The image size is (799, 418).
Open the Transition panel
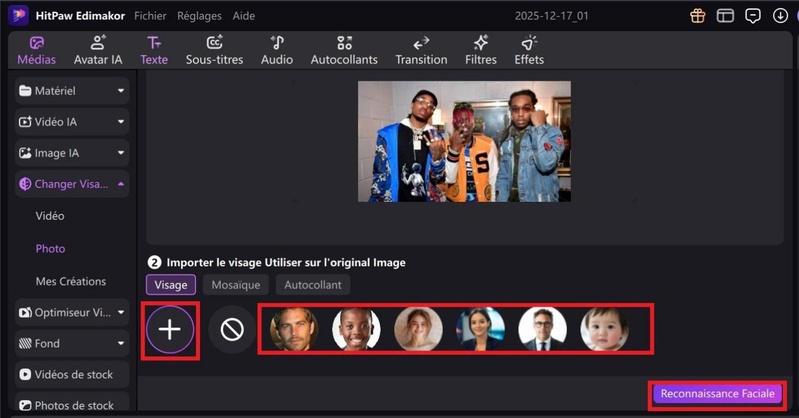tap(421, 50)
